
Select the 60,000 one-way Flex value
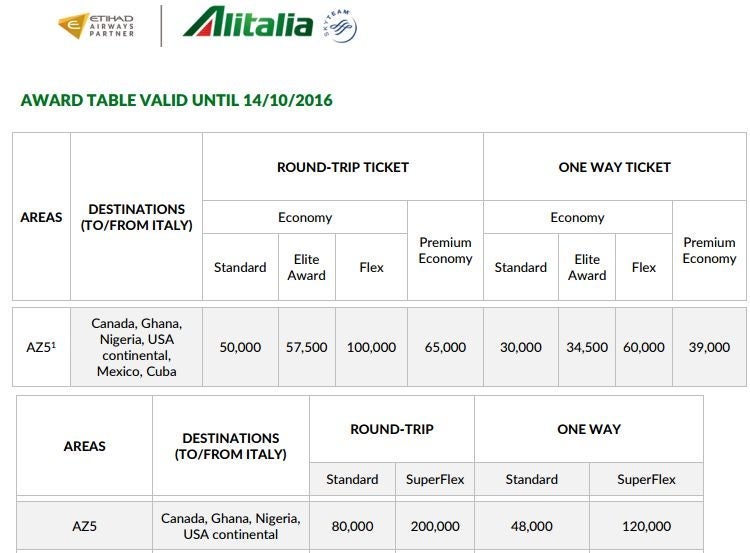point(644,347)
